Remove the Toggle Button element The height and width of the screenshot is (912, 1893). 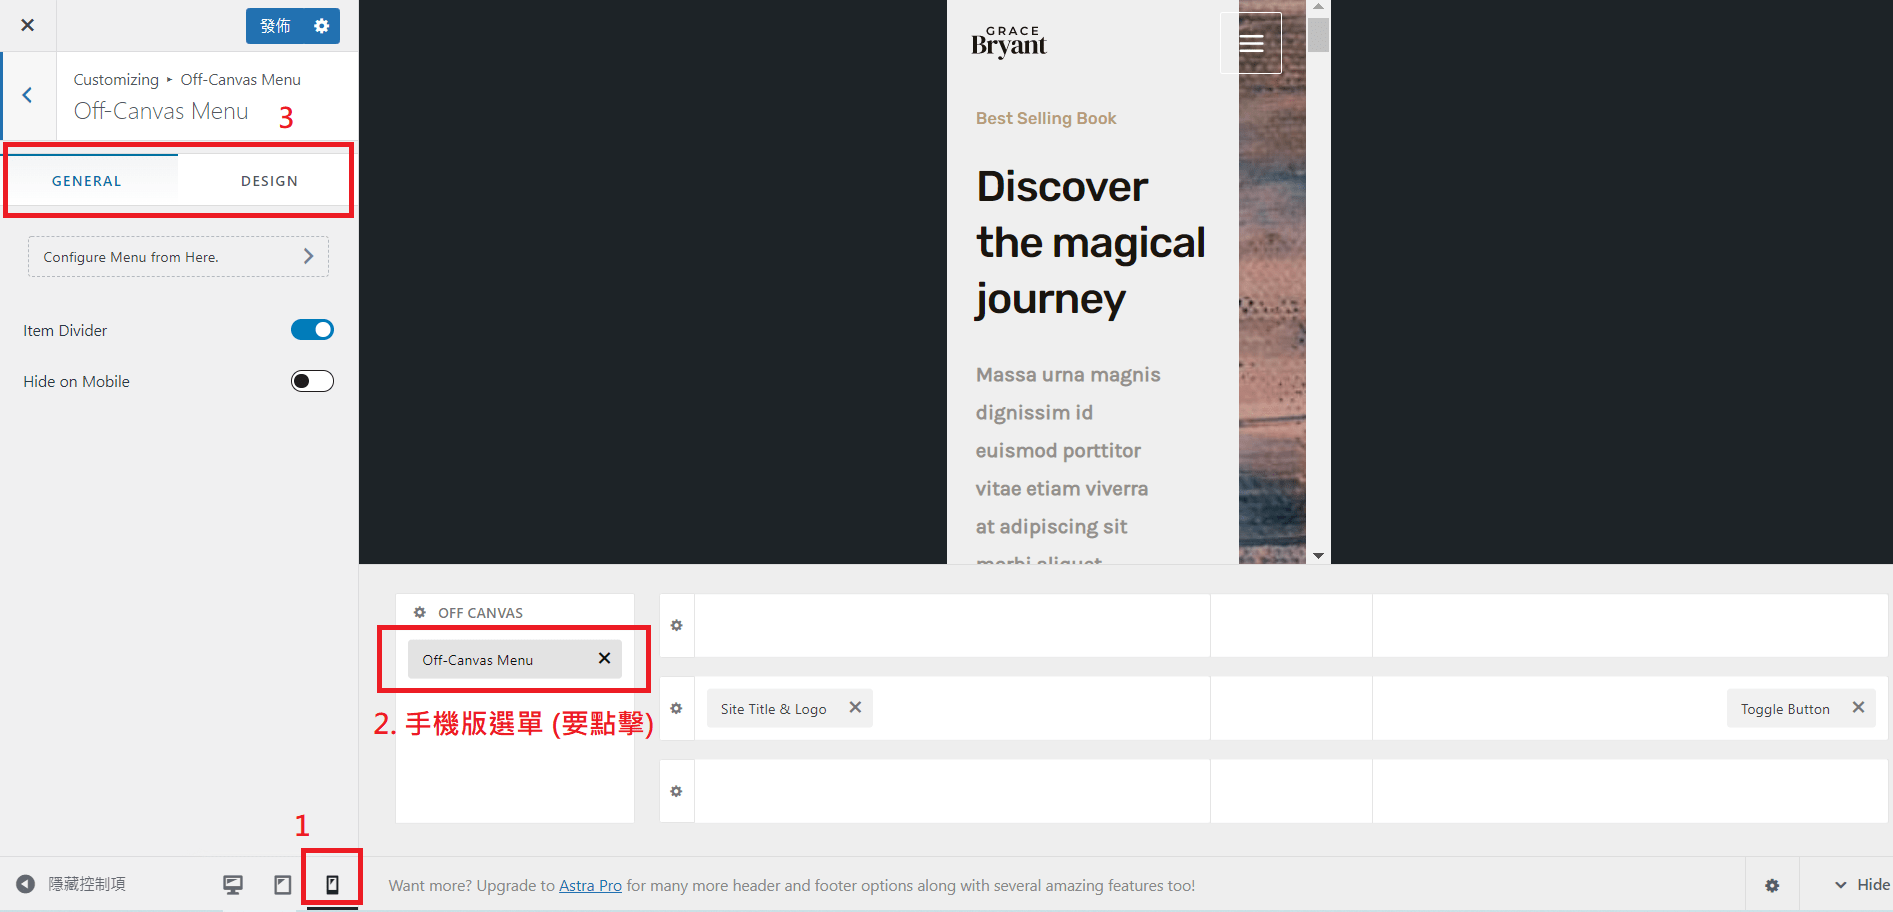point(1858,707)
